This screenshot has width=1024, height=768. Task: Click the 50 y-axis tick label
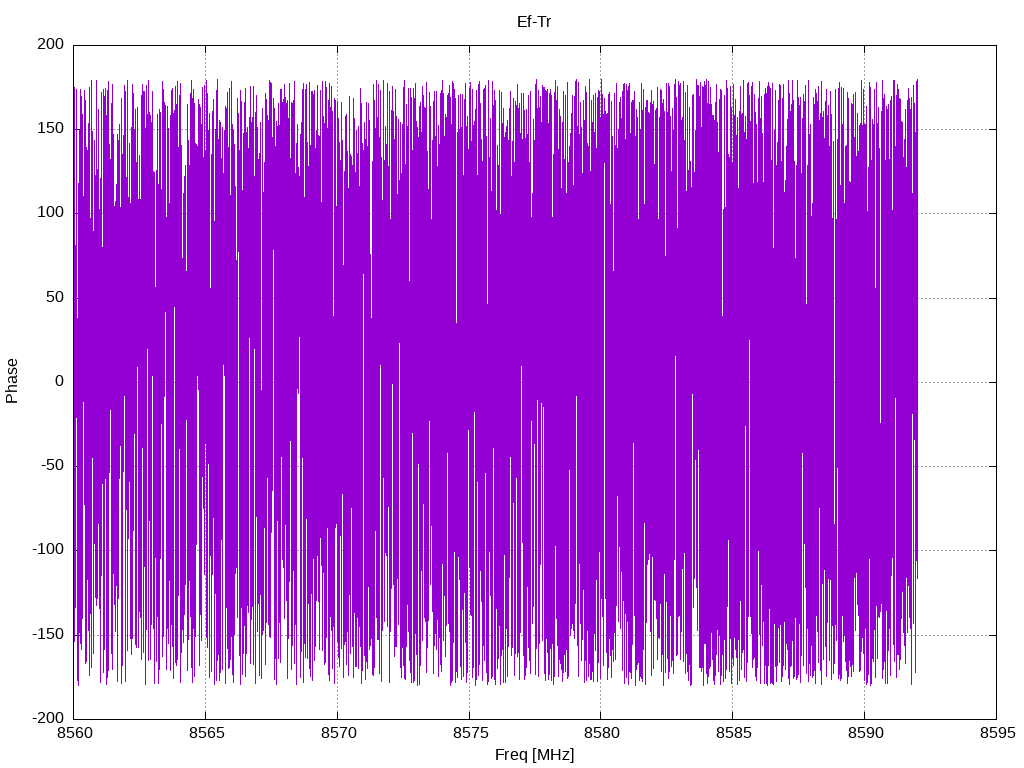click(x=56, y=297)
